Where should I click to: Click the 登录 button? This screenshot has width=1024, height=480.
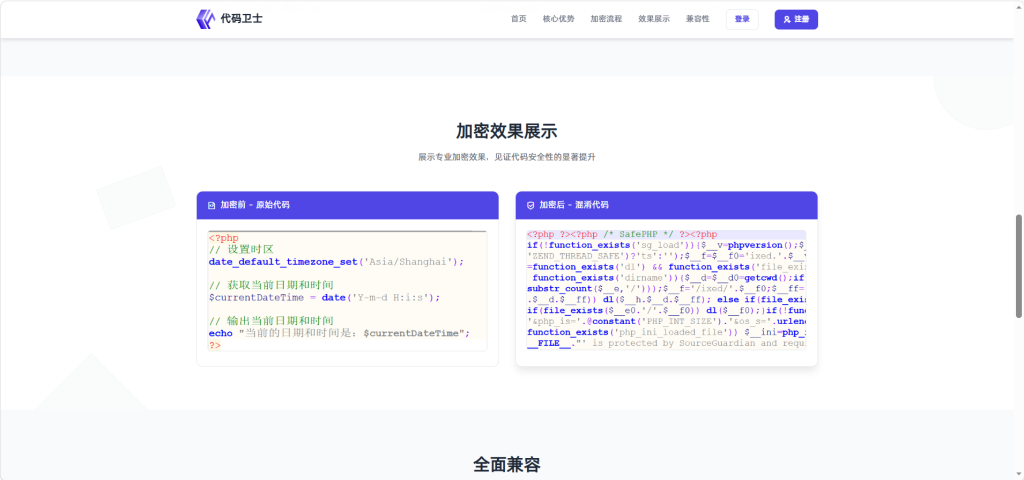point(742,19)
